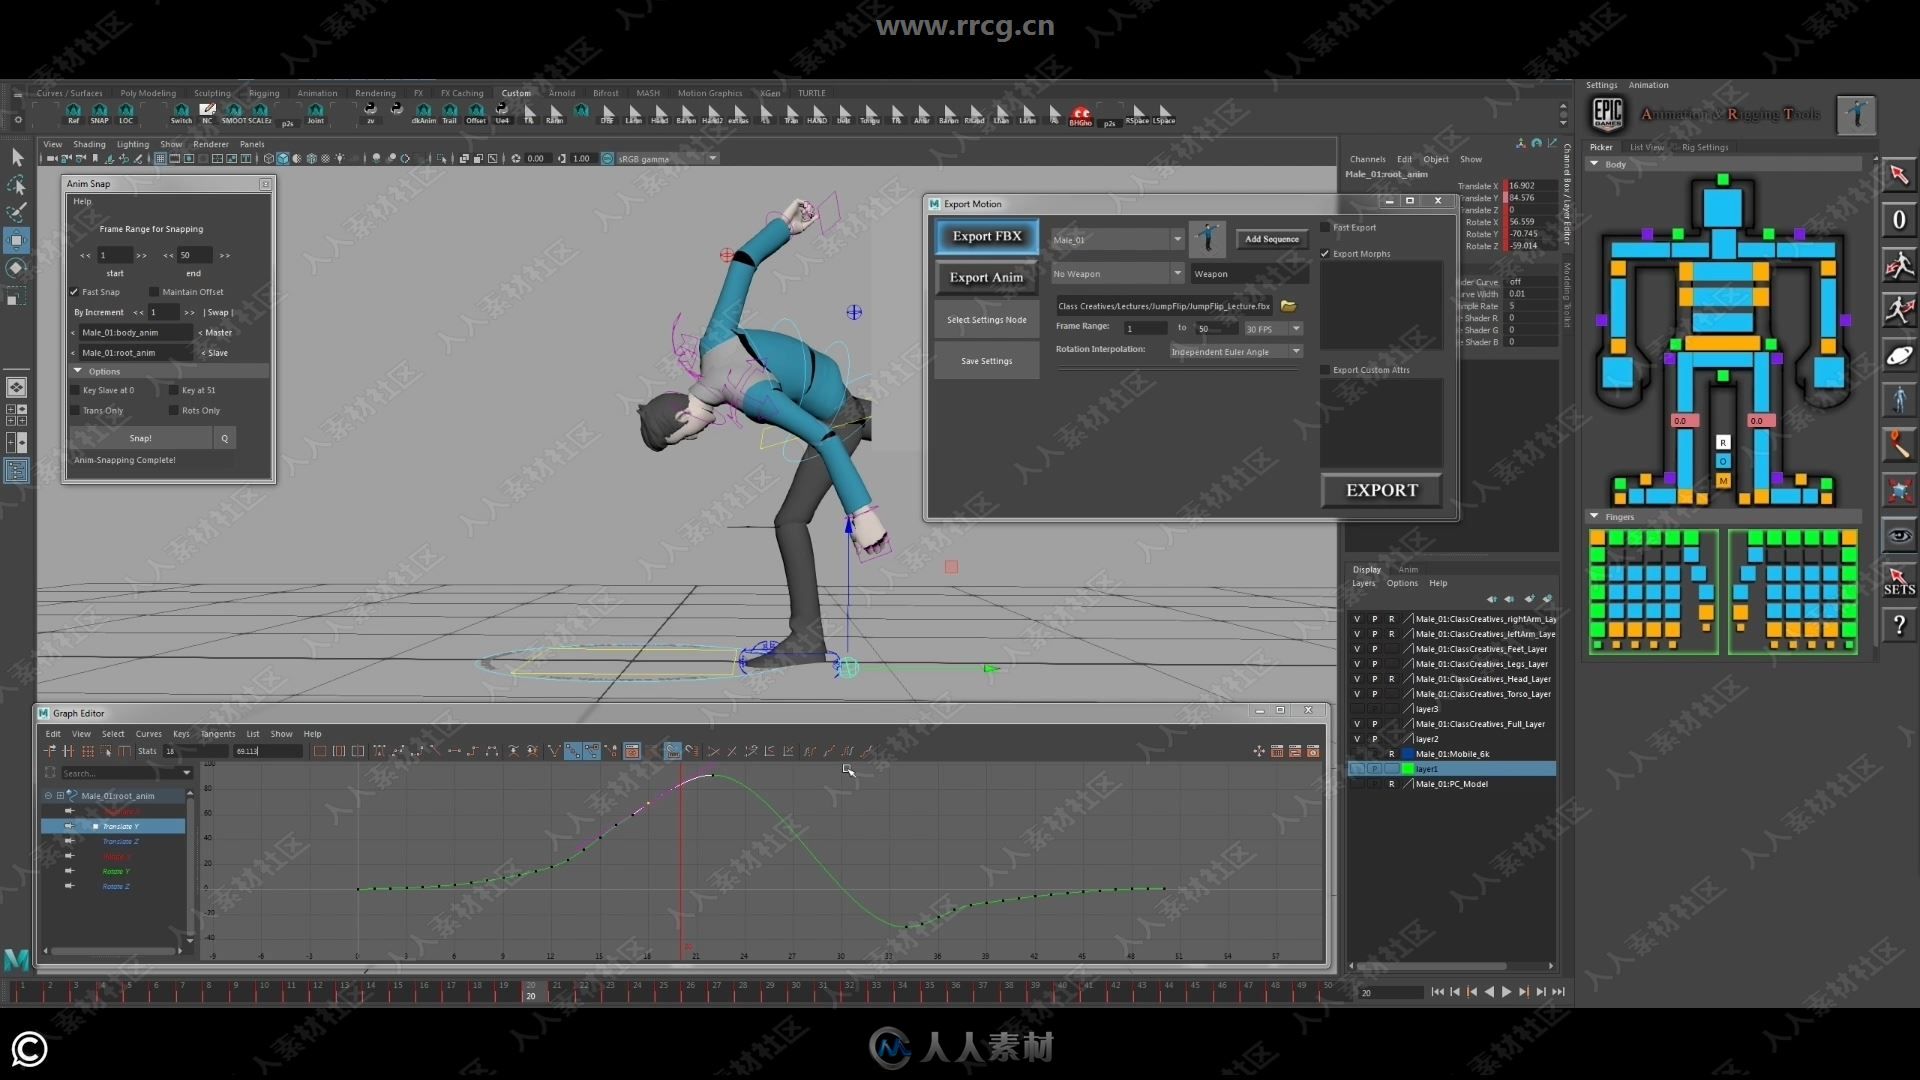
Task: Click the red BHGhost shelf icon
Action: point(1080,115)
